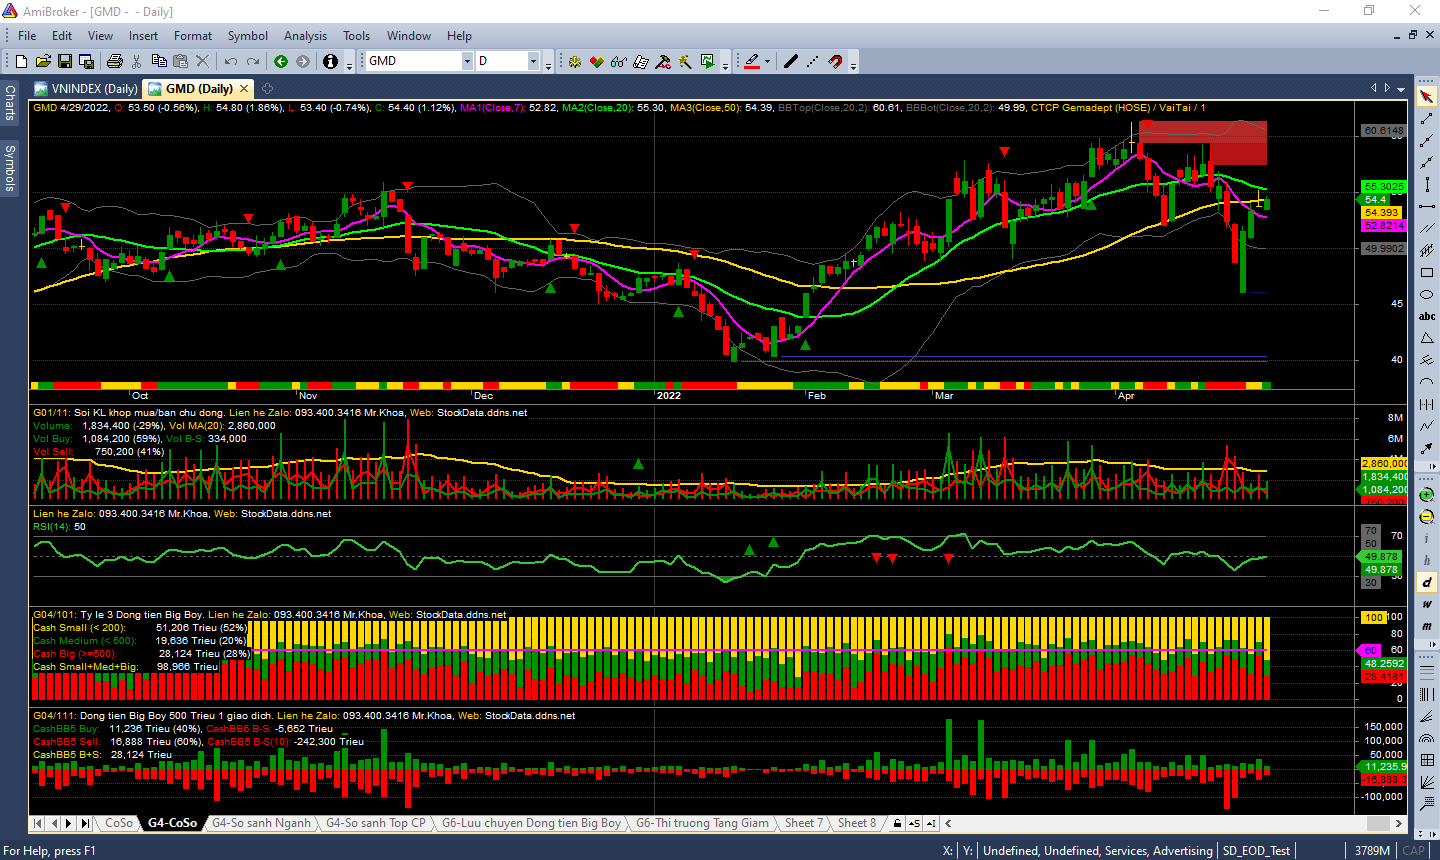Switch to the CoSo sheet tab
This screenshot has width=1440, height=860.
click(x=119, y=823)
